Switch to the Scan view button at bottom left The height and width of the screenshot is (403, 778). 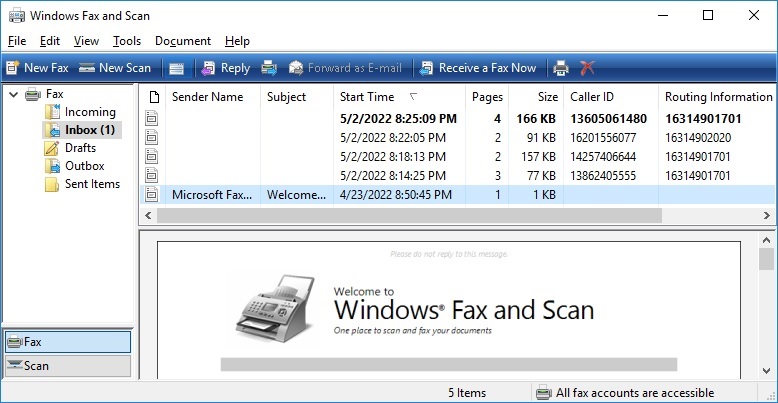[68, 366]
